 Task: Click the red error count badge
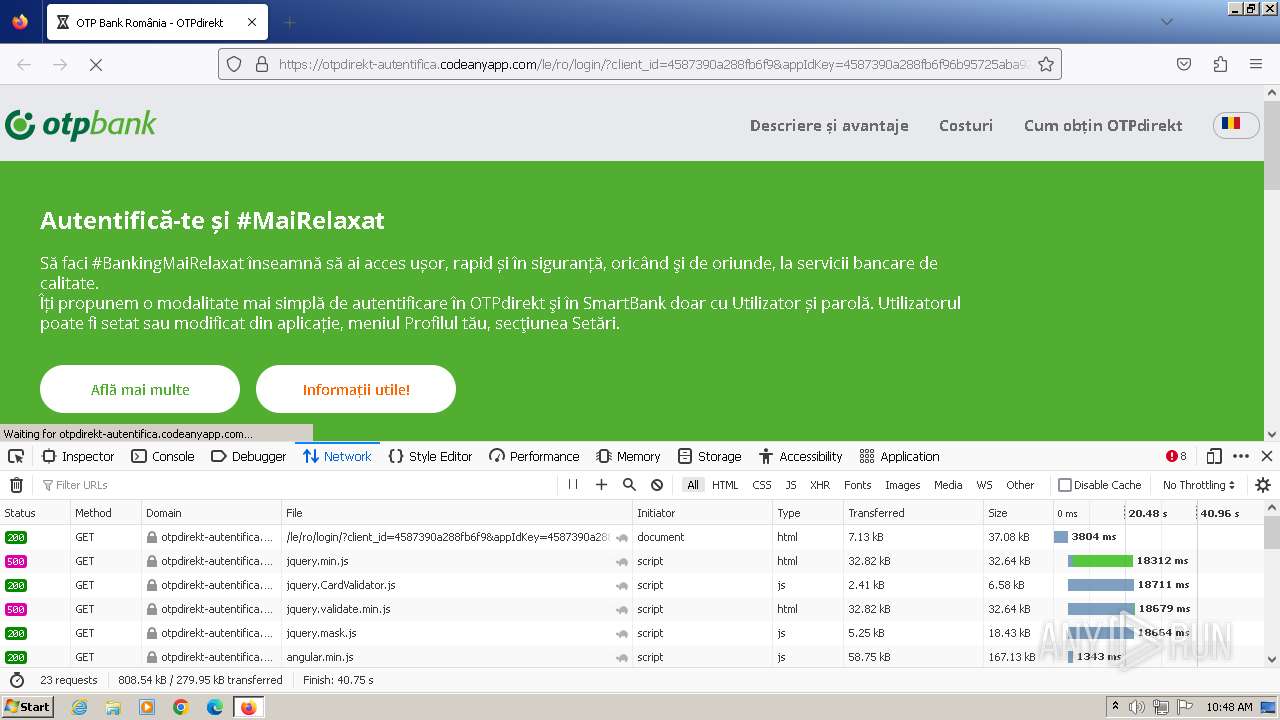(1177, 456)
